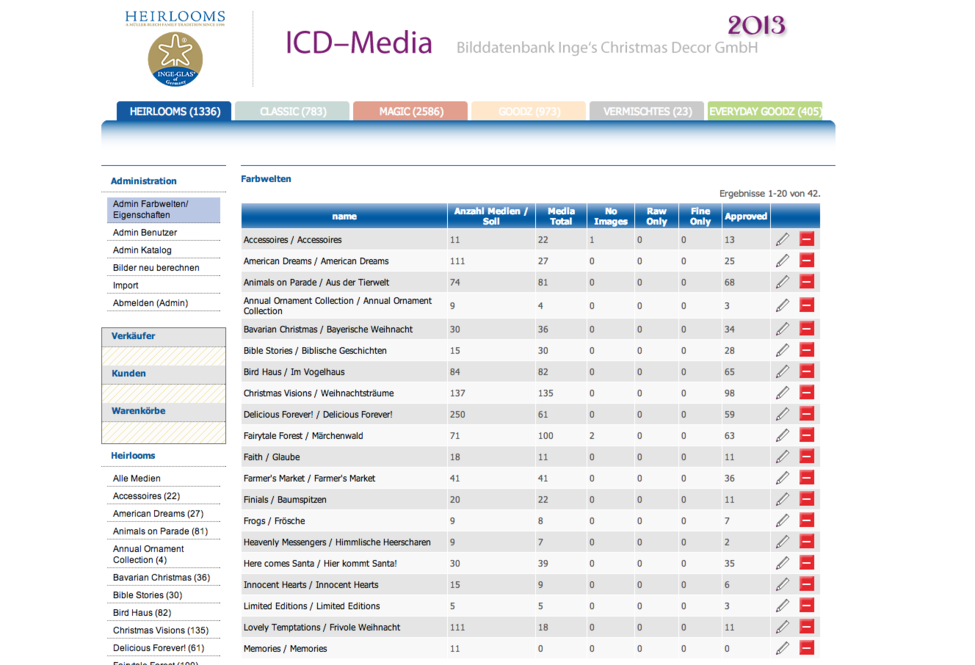This screenshot has width=975, height=665.
Task: Delete the Animals on Parade row
Action: [x=806, y=282]
